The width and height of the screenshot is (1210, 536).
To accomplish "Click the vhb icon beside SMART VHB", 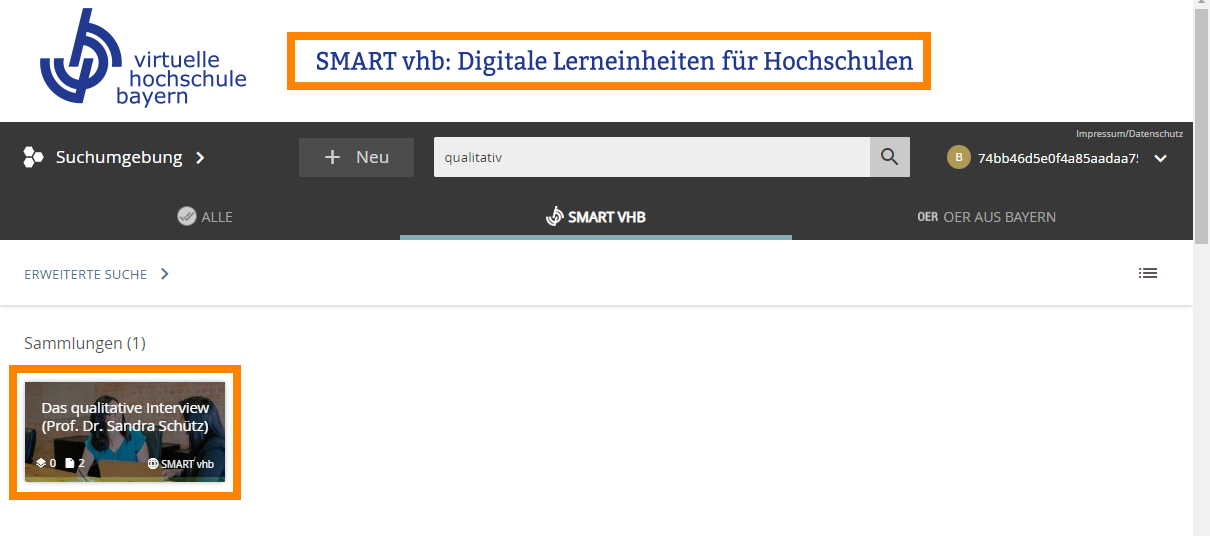I will pos(555,216).
